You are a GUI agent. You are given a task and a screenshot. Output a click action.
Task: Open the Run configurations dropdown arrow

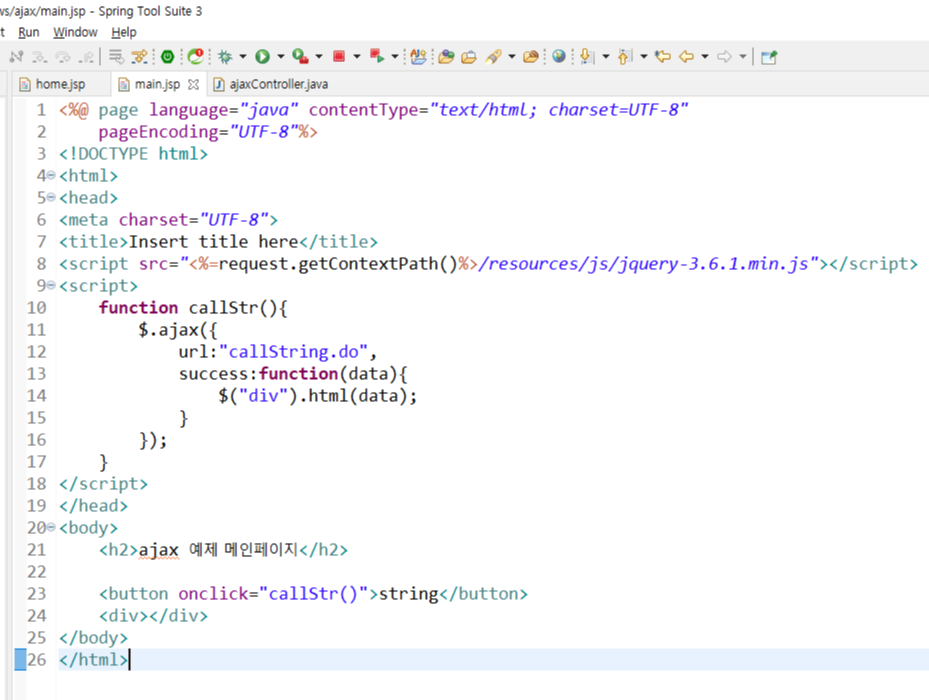pyautogui.click(x=281, y=57)
